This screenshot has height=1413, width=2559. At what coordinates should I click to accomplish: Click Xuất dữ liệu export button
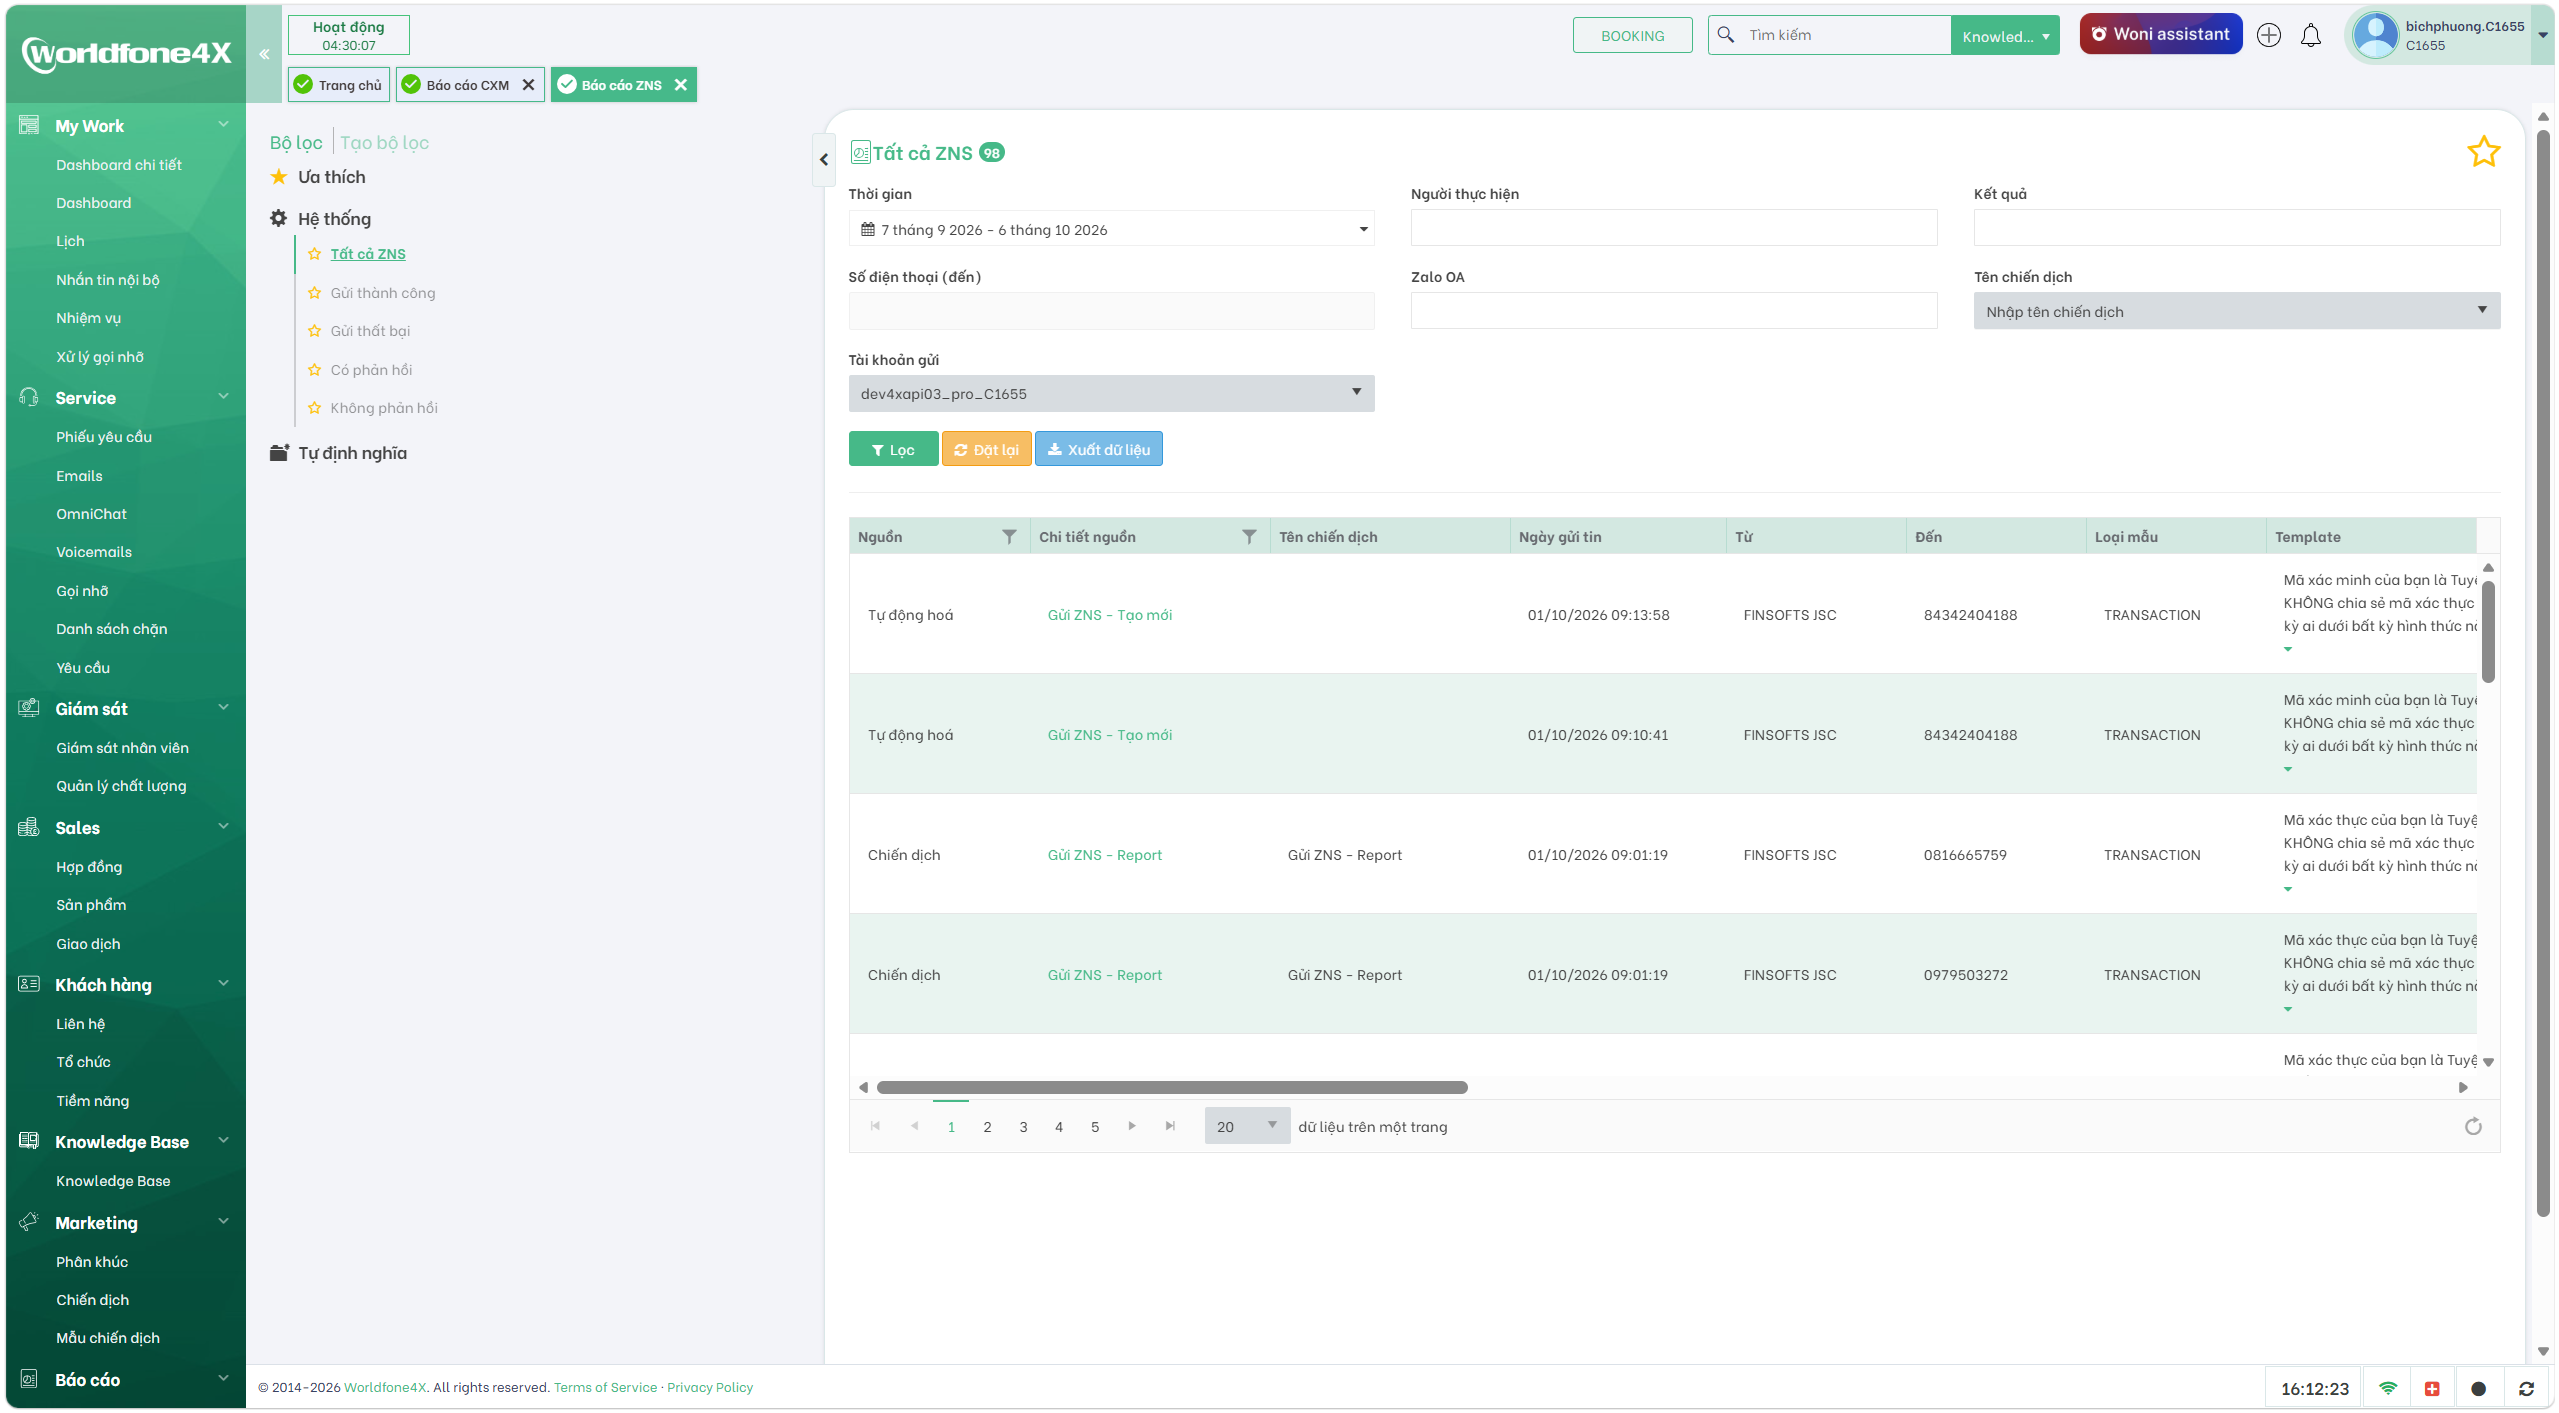(x=1098, y=449)
